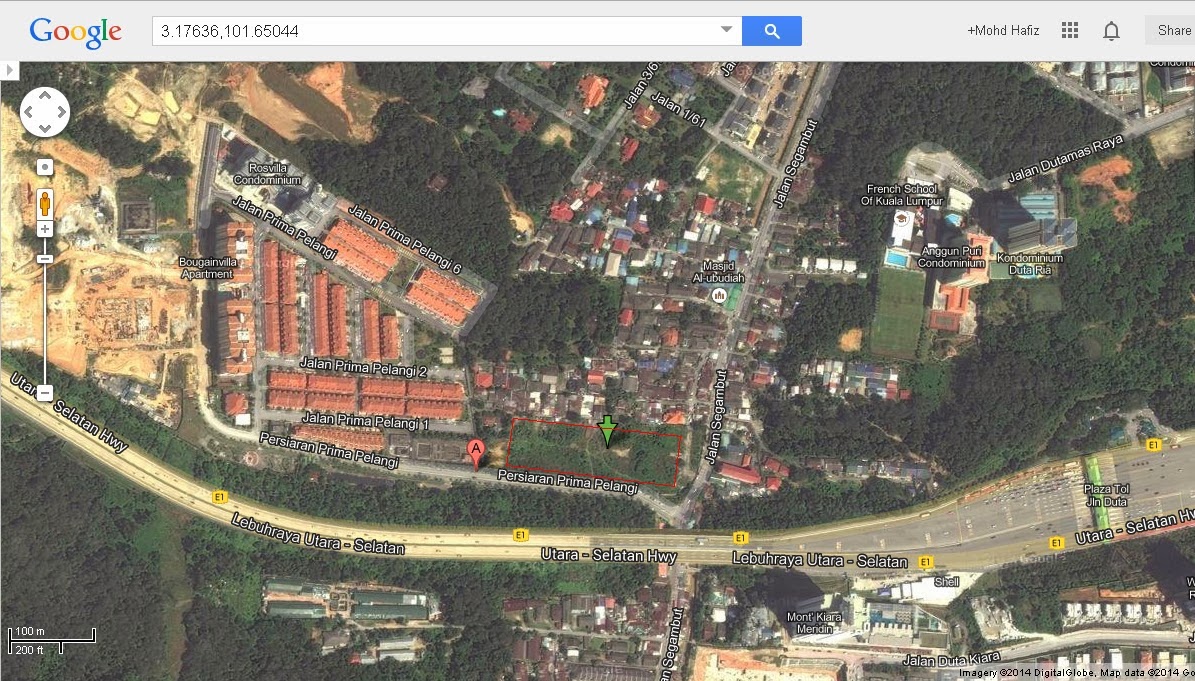Select the green arrow destination marker

tap(606, 431)
